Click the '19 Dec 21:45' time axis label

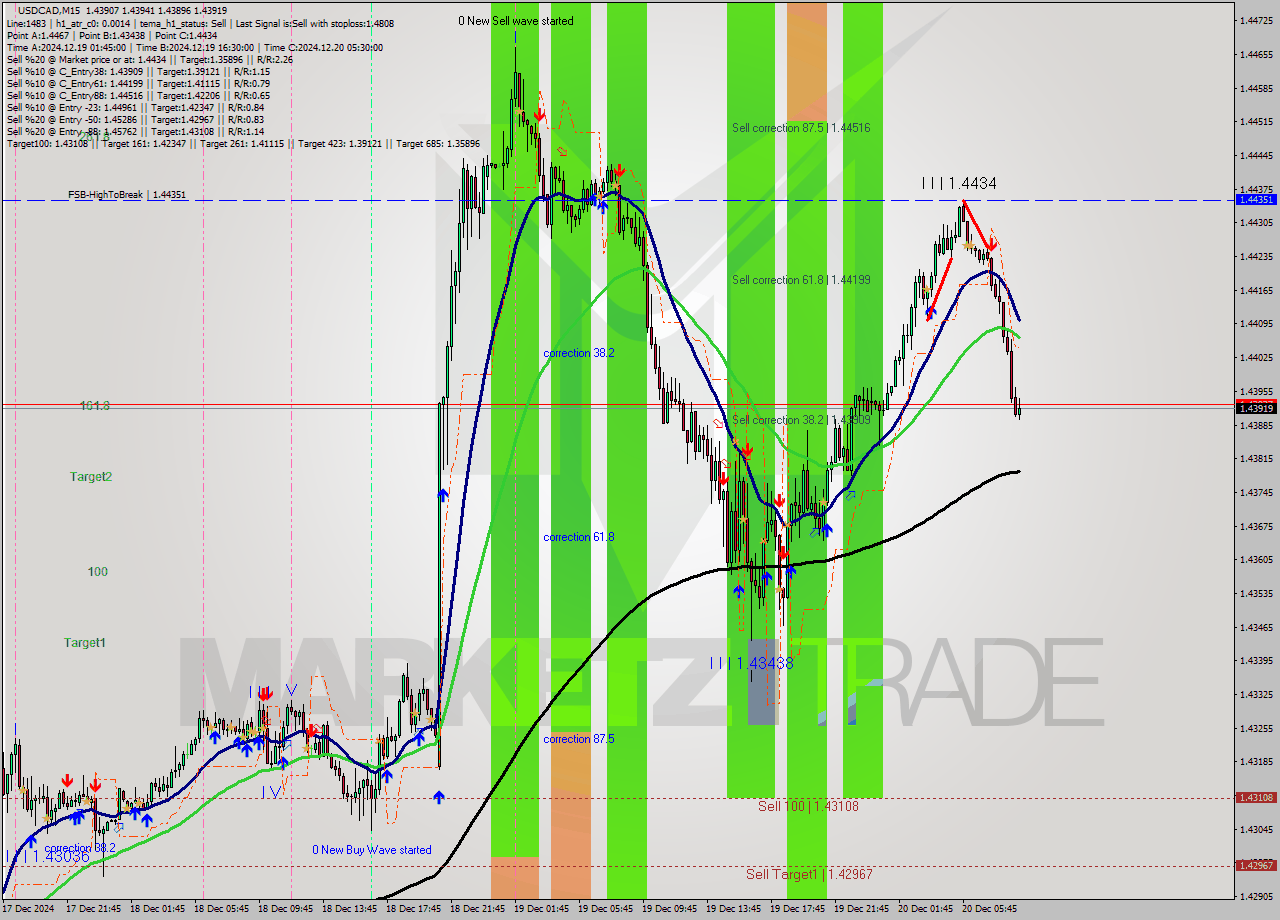[x=862, y=909]
